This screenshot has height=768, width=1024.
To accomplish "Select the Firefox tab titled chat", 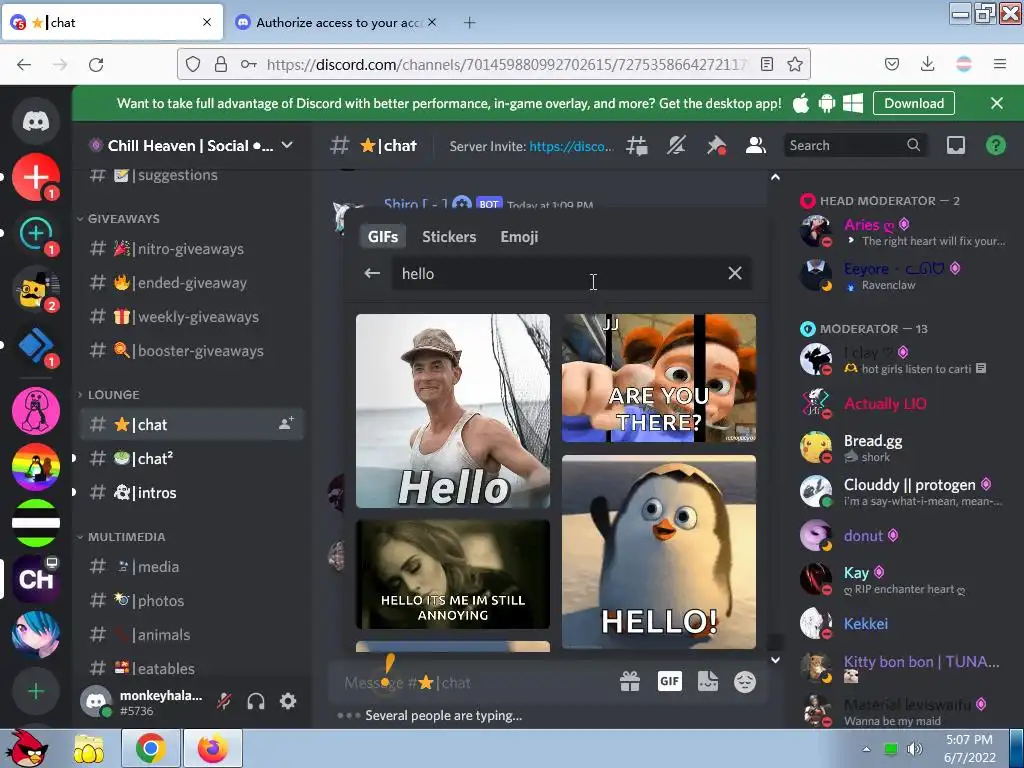I will [x=112, y=23].
